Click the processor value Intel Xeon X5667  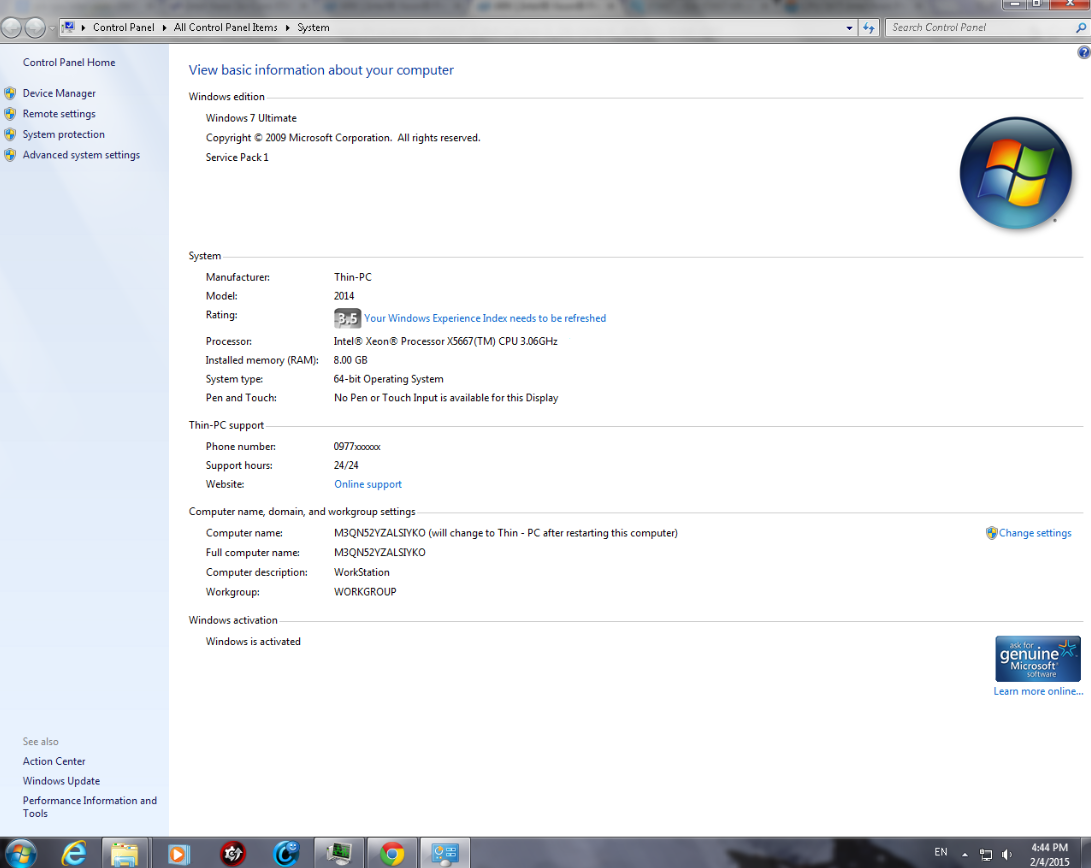tap(445, 341)
